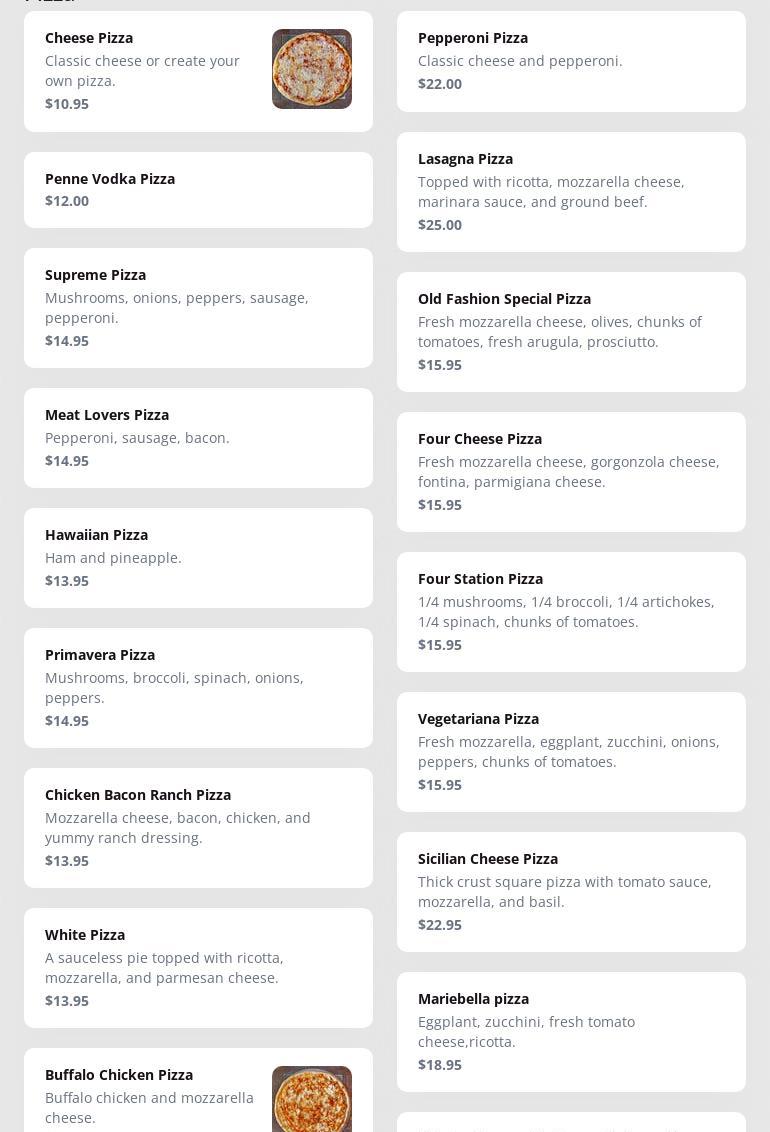The height and width of the screenshot is (1132, 770).
Task: Open the Four Cheese Pizza item
Action: coord(571,471)
